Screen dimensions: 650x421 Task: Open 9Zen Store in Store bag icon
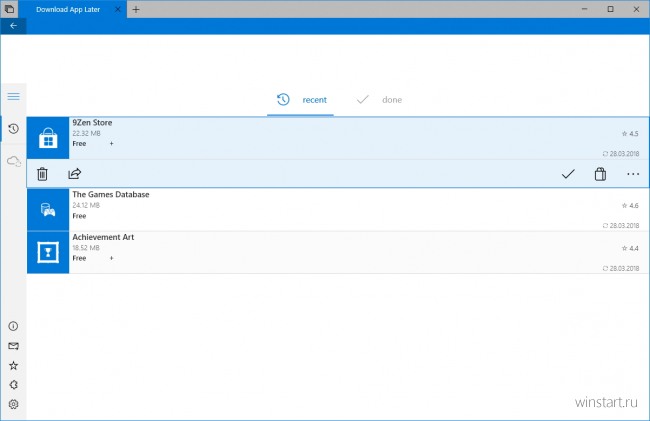tap(600, 174)
